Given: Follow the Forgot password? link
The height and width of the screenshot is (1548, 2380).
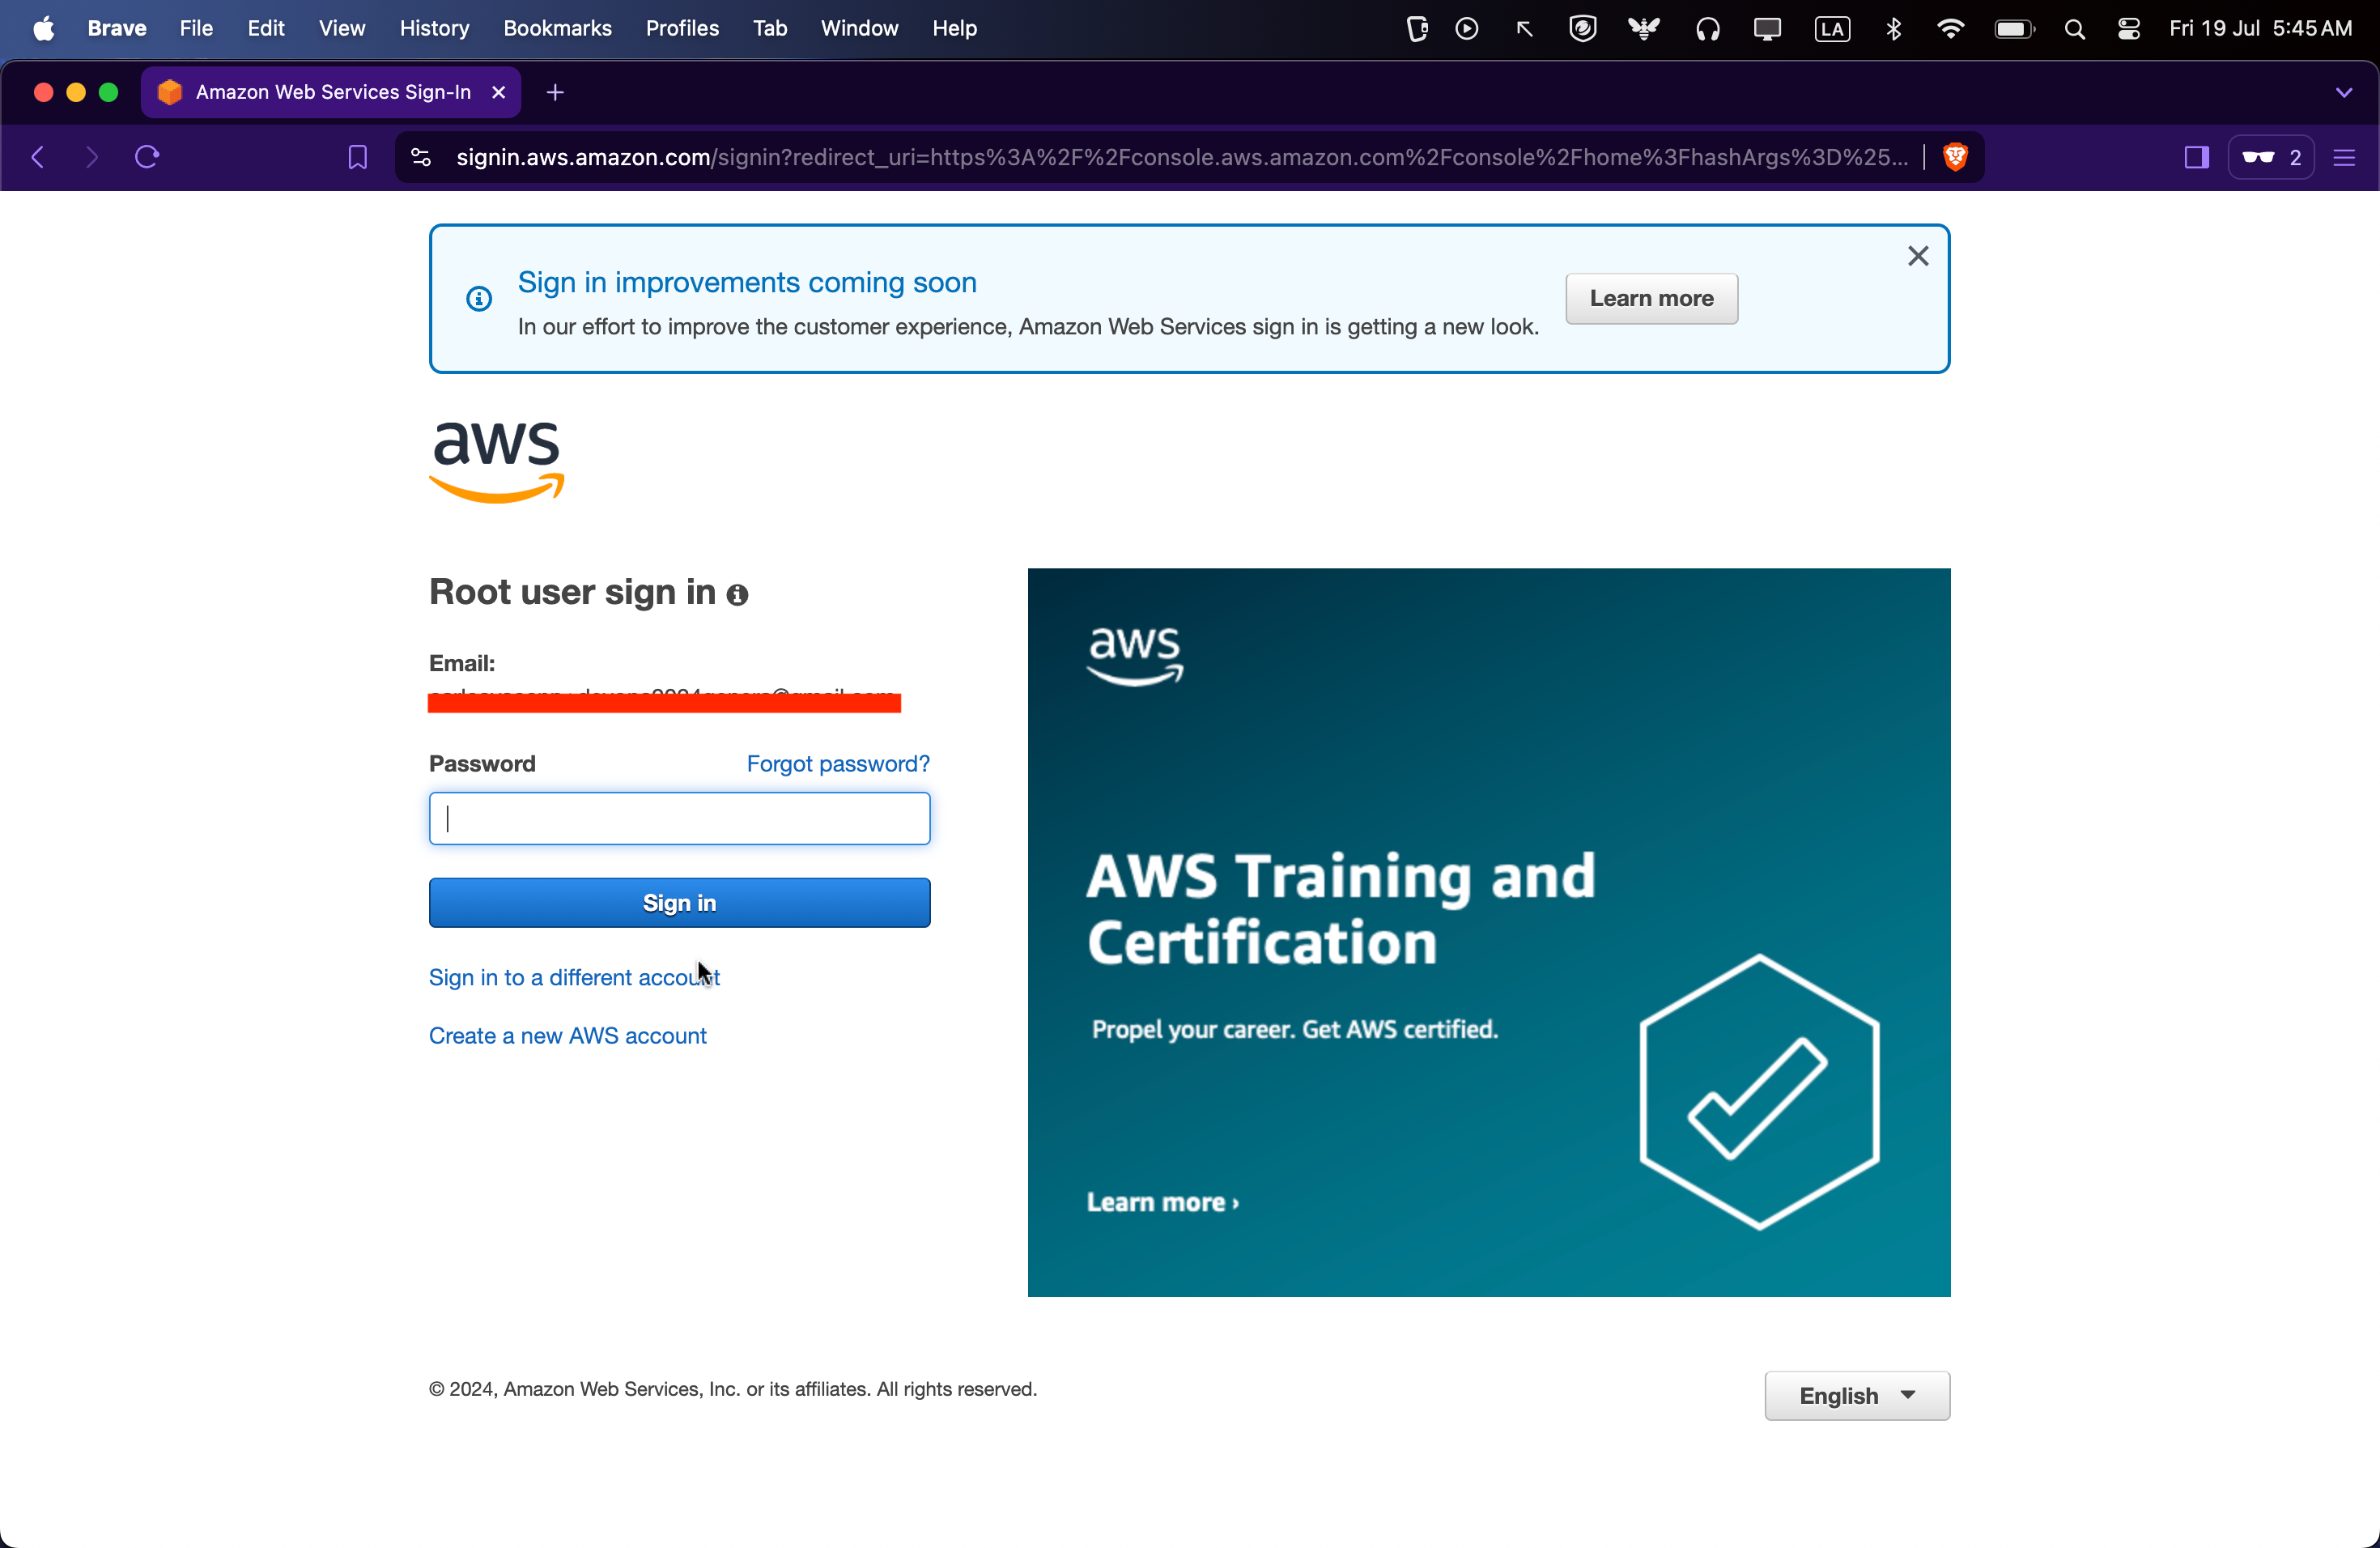Looking at the screenshot, I should click(x=837, y=764).
